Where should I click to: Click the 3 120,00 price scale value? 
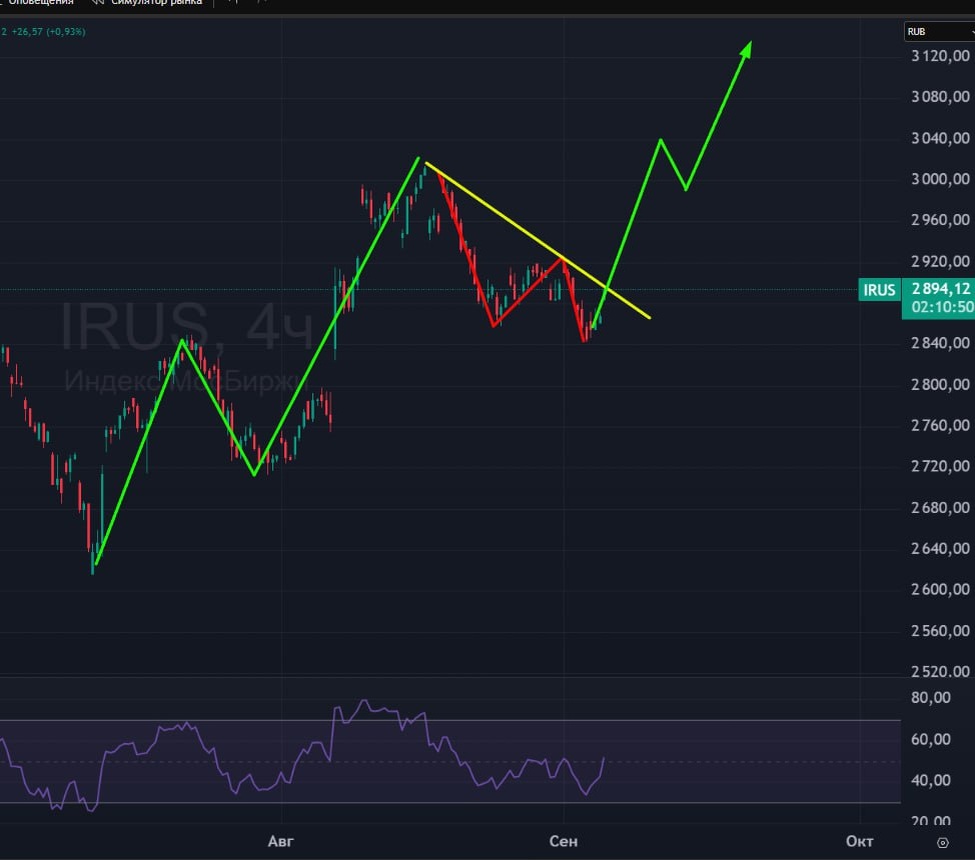coord(940,56)
